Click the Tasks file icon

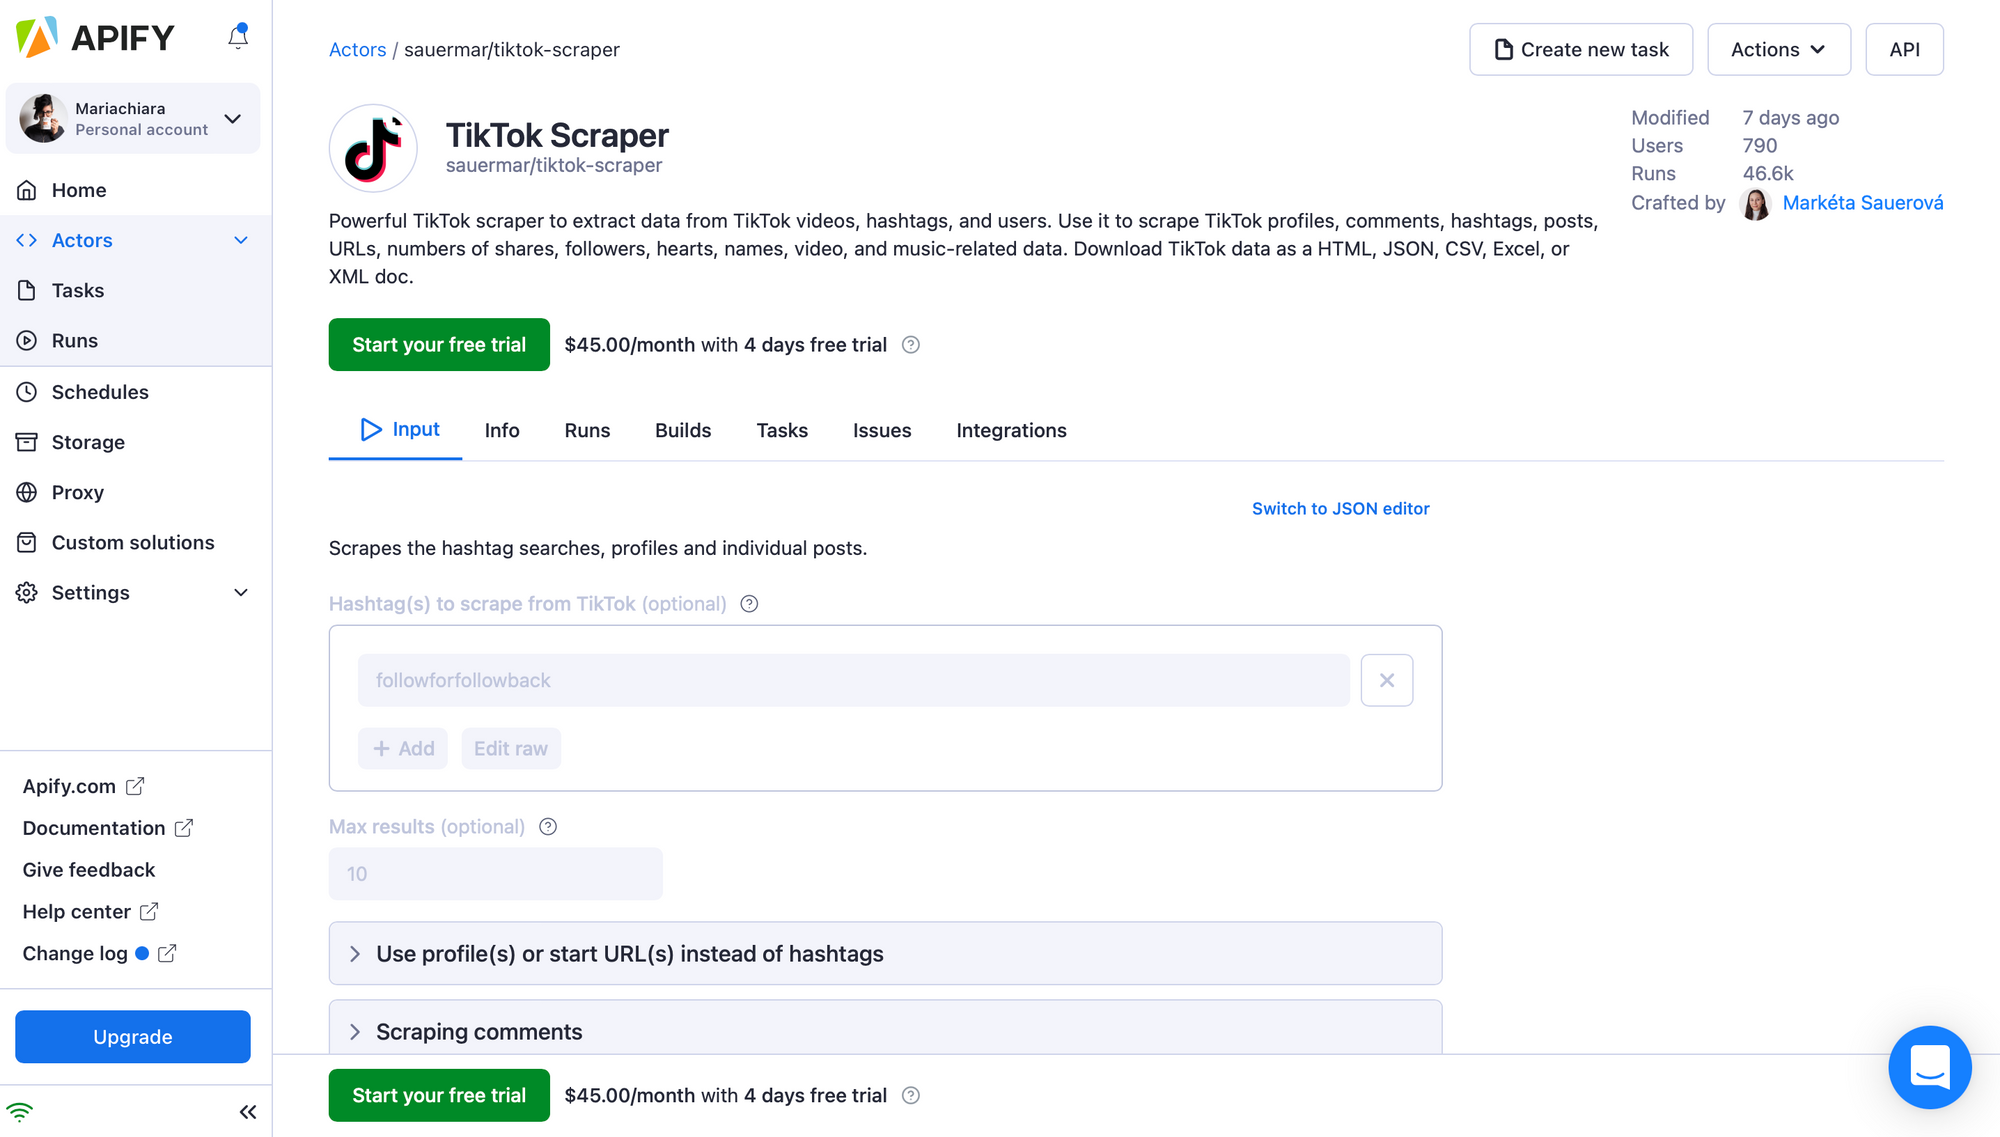(27, 290)
